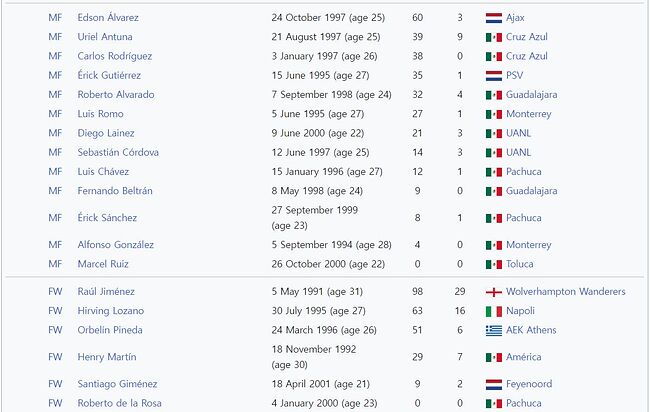Click the Greece flag beside AEK Athens
This screenshot has width=650, height=412.
pyautogui.click(x=494, y=330)
